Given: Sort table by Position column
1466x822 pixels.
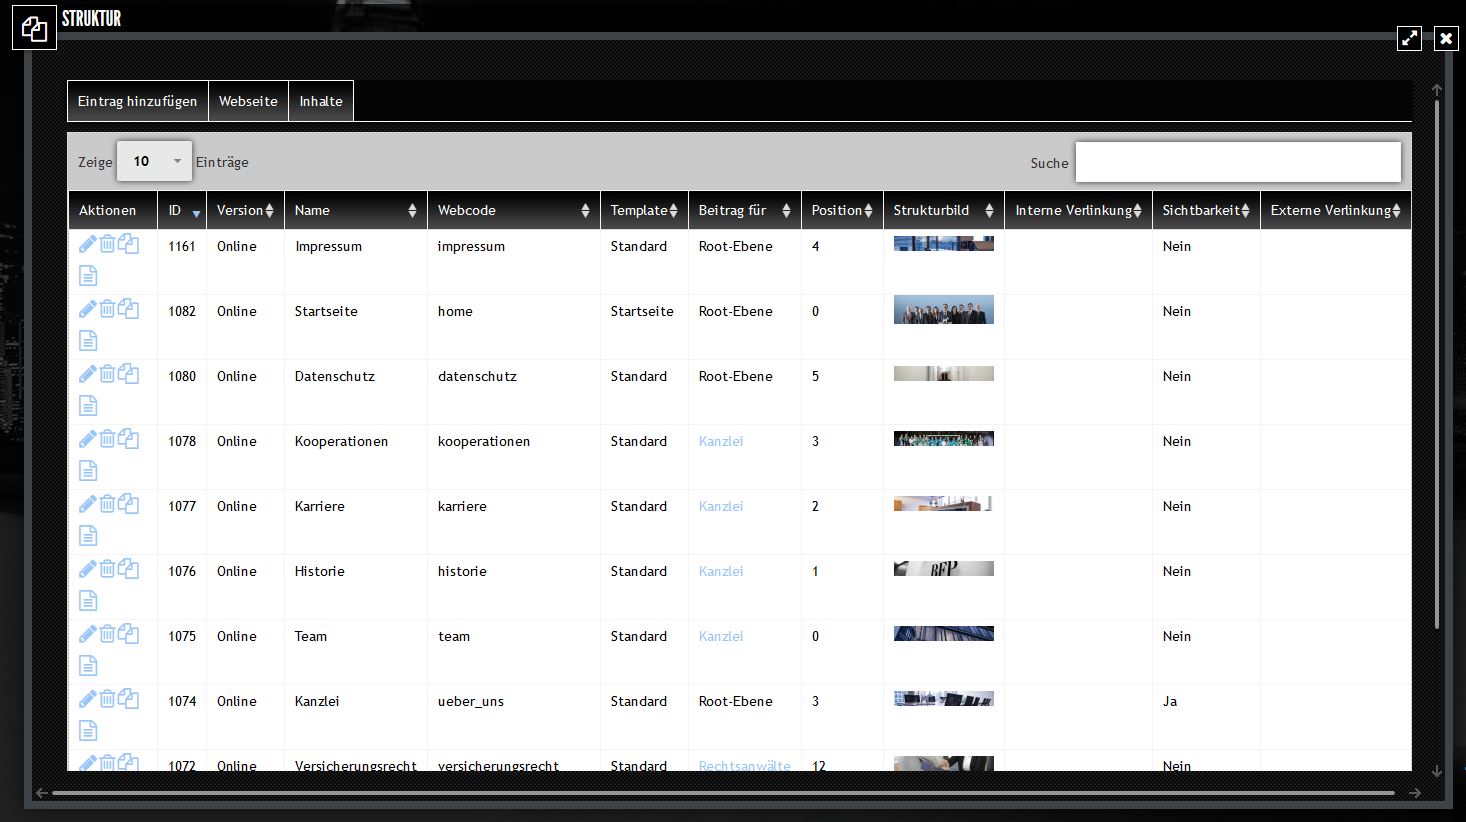Looking at the screenshot, I should (x=842, y=210).
